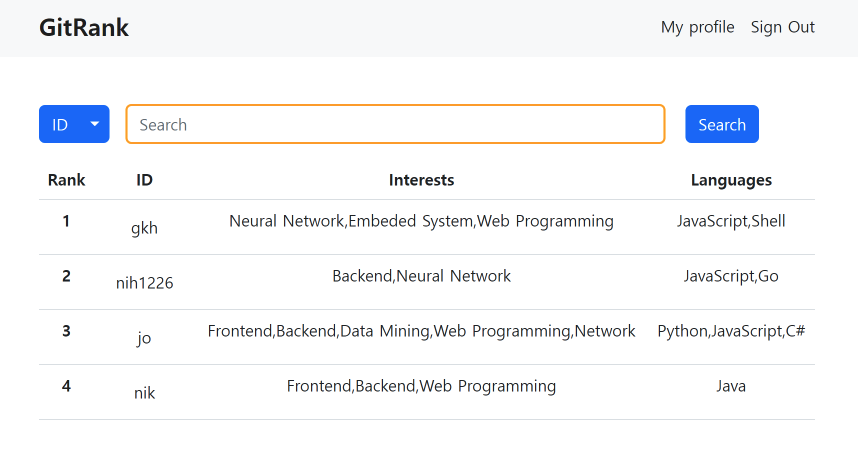Select gkh's interests cell
This screenshot has height=473, width=858.
point(421,221)
